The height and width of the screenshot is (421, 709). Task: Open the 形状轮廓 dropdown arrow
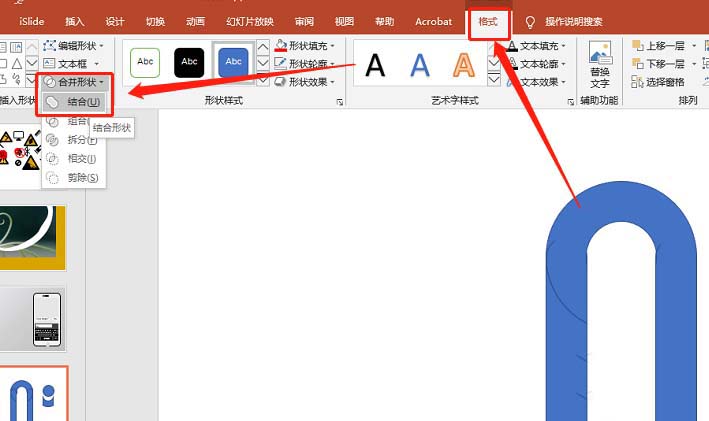point(332,64)
